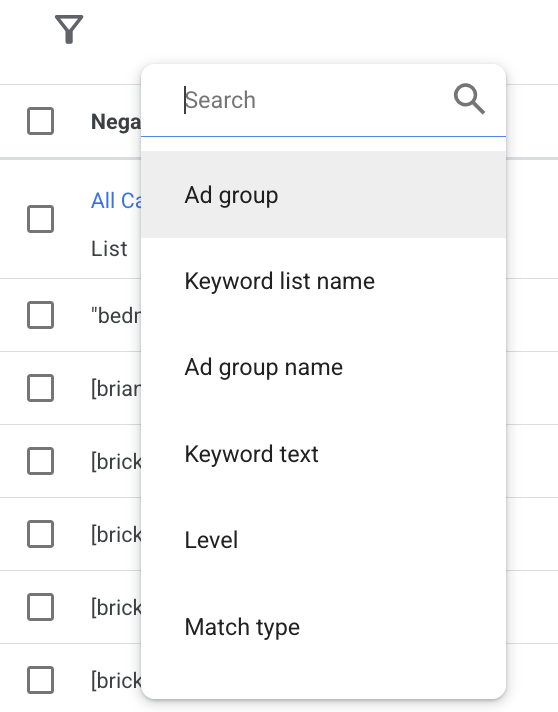This screenshot has width=558, height=712.
Task: Pick Ad group name from the list
Action: [323, 367]
